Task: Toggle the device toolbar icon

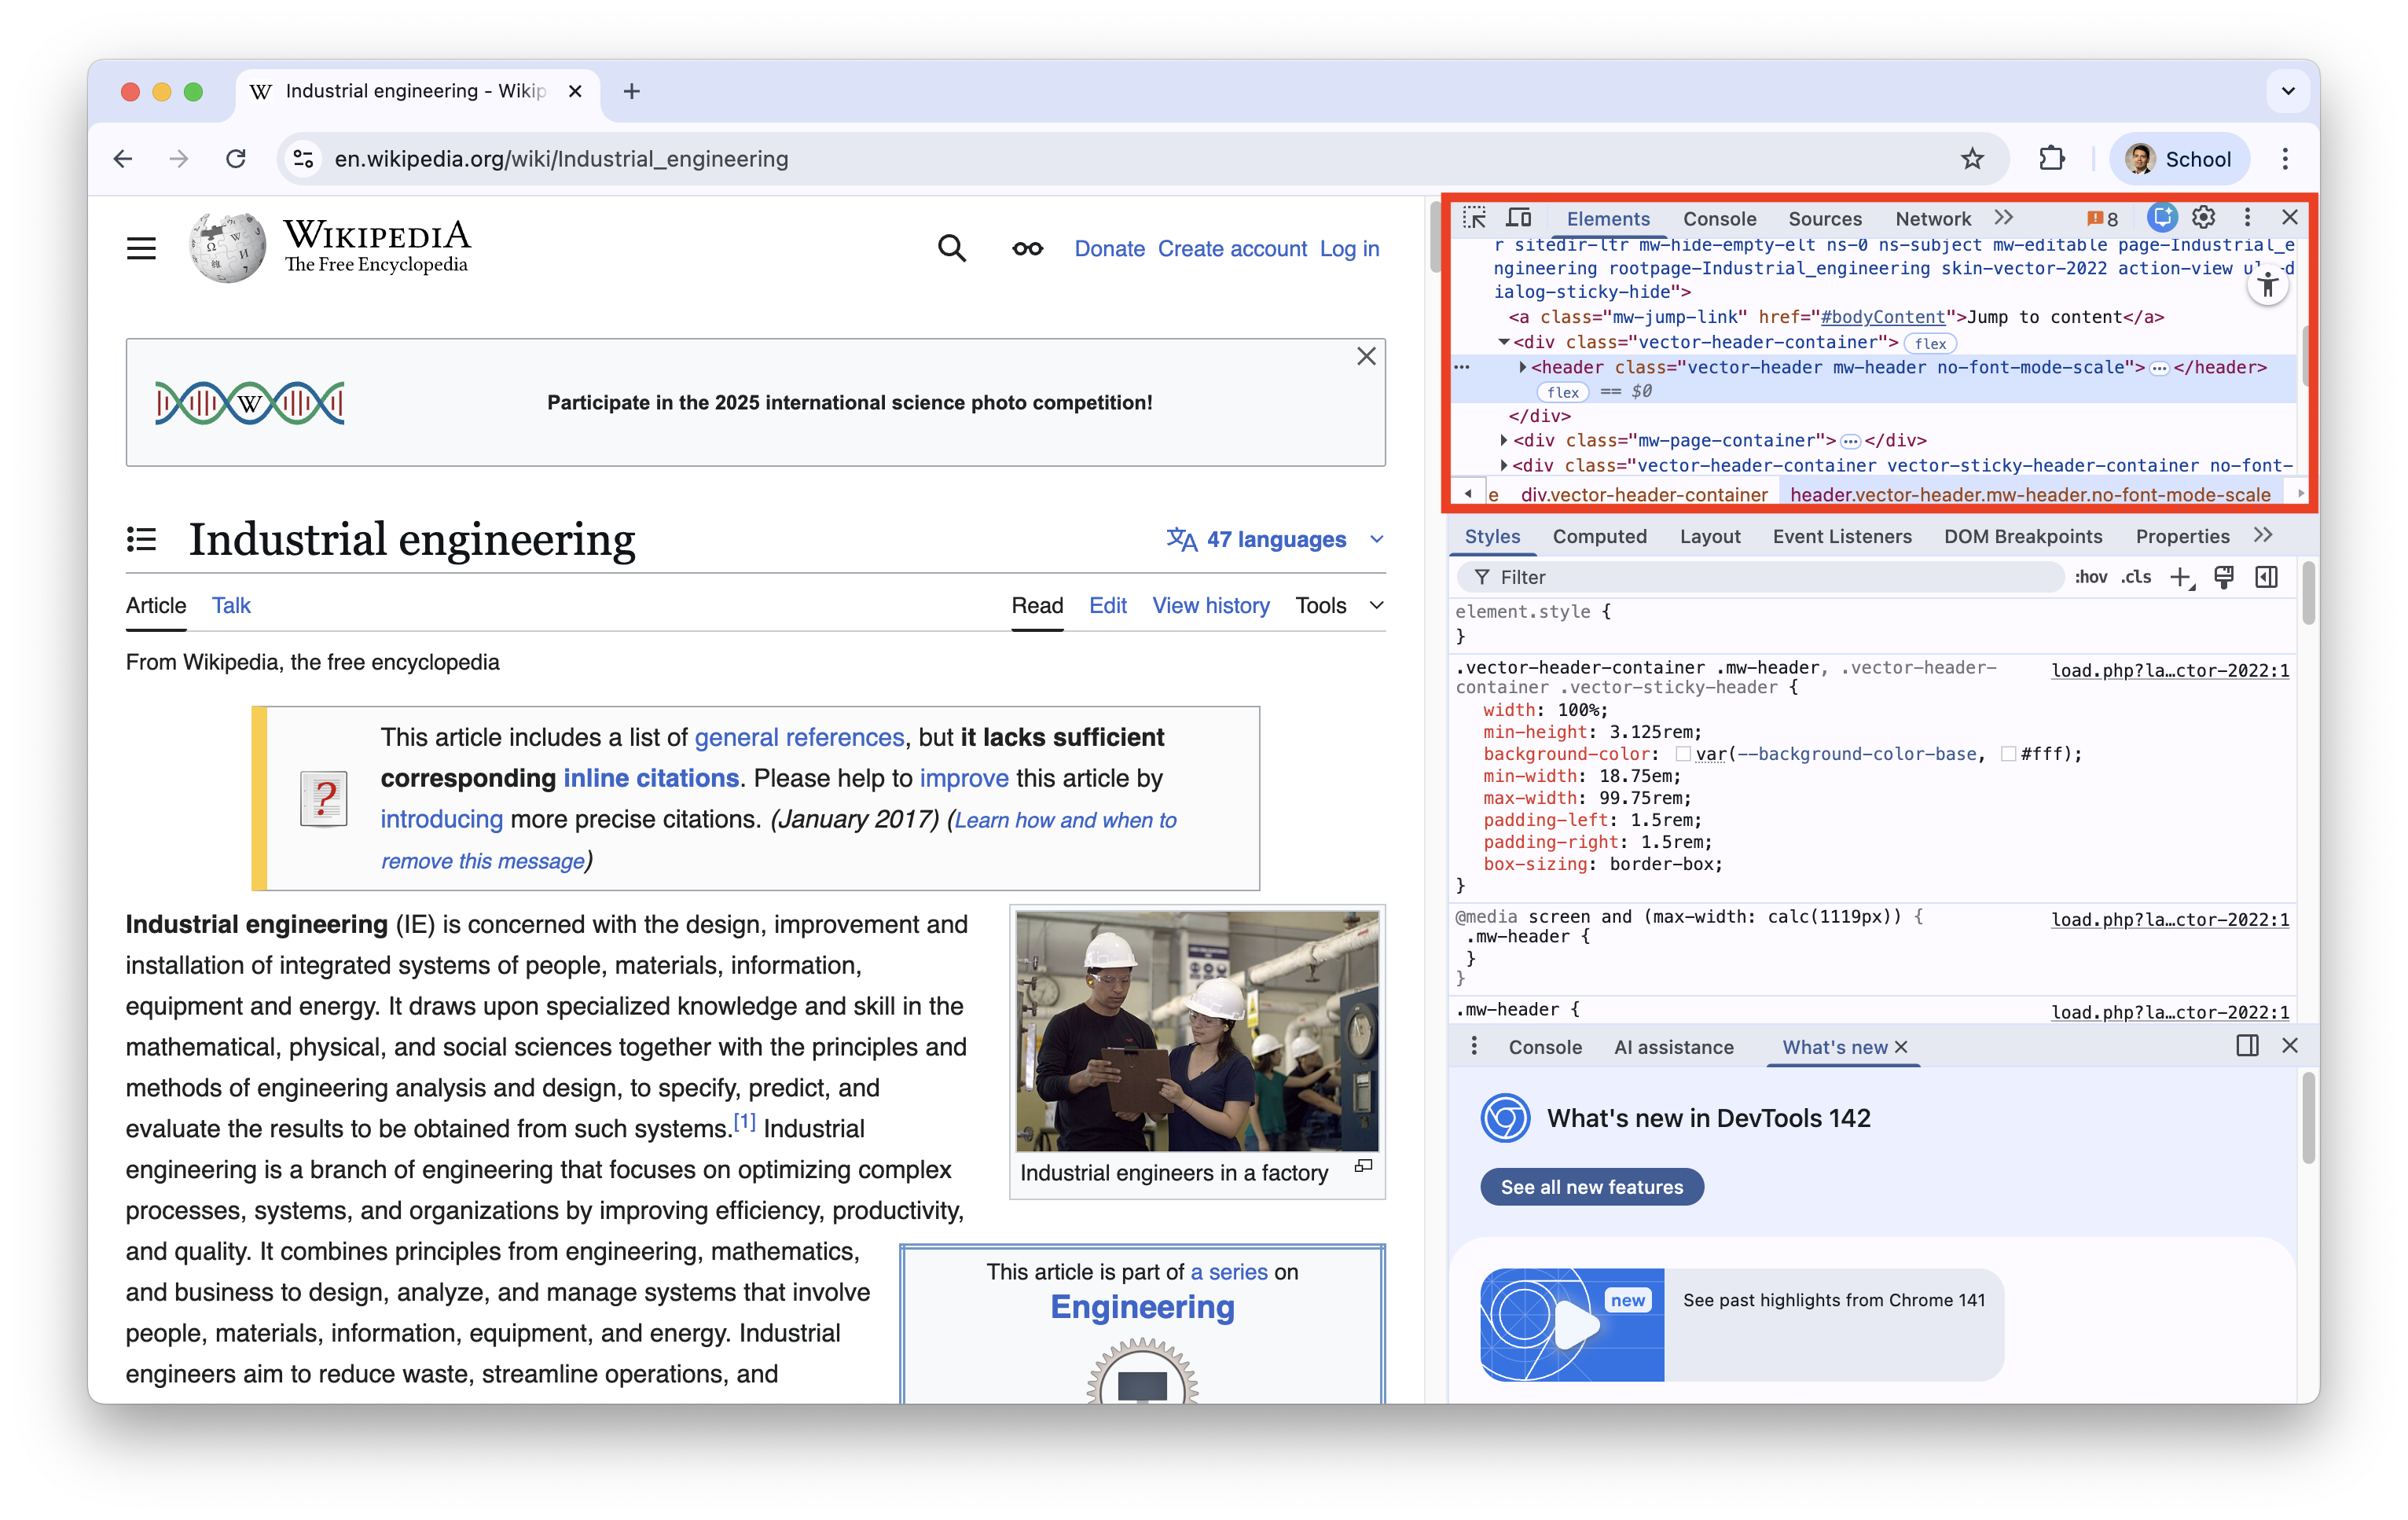Action: tap(1519, 218)
